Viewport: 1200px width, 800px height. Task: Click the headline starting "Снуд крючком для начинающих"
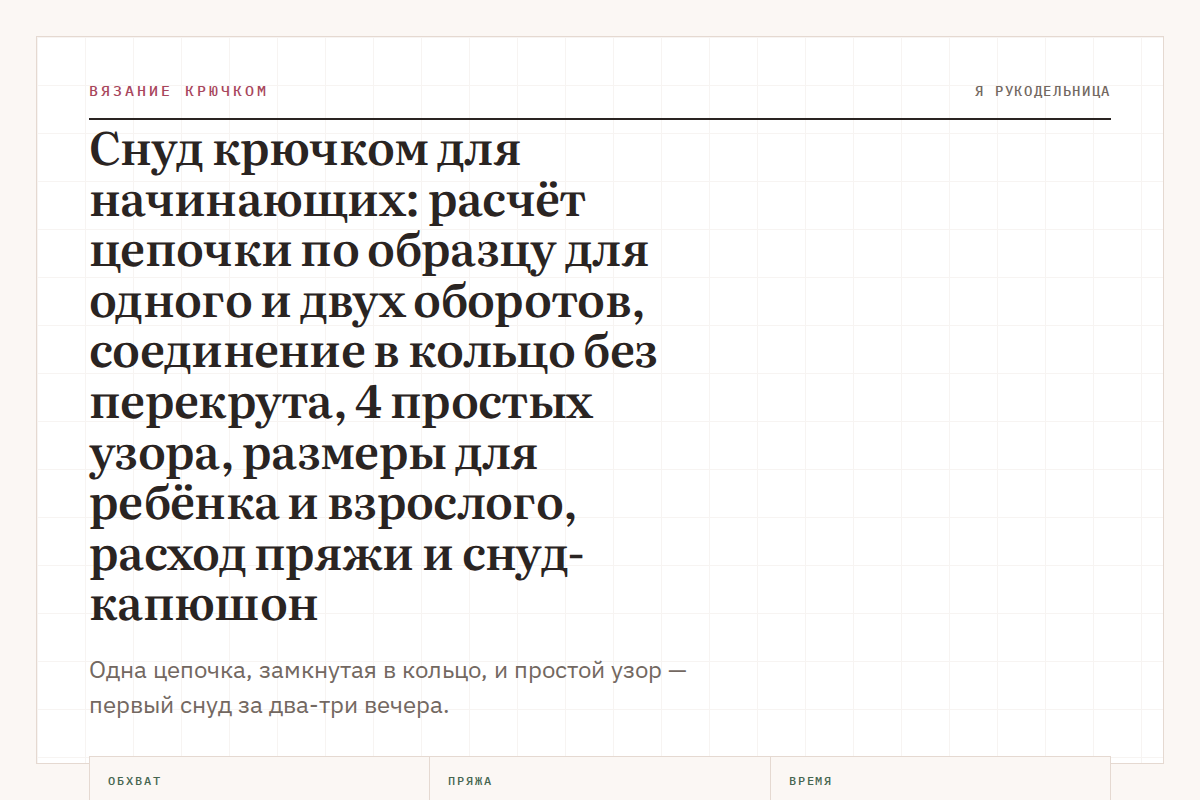(x=373, y=379)
